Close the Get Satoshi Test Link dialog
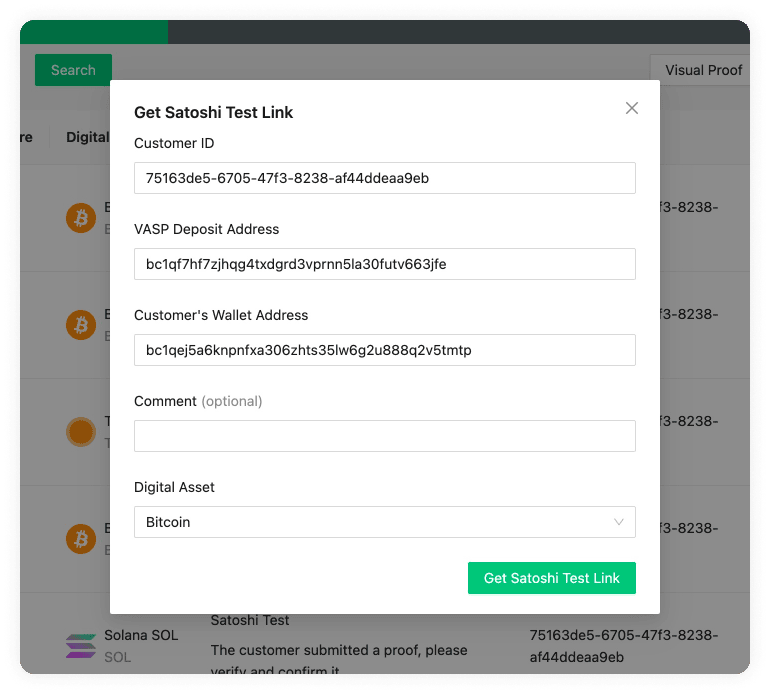 631,108
